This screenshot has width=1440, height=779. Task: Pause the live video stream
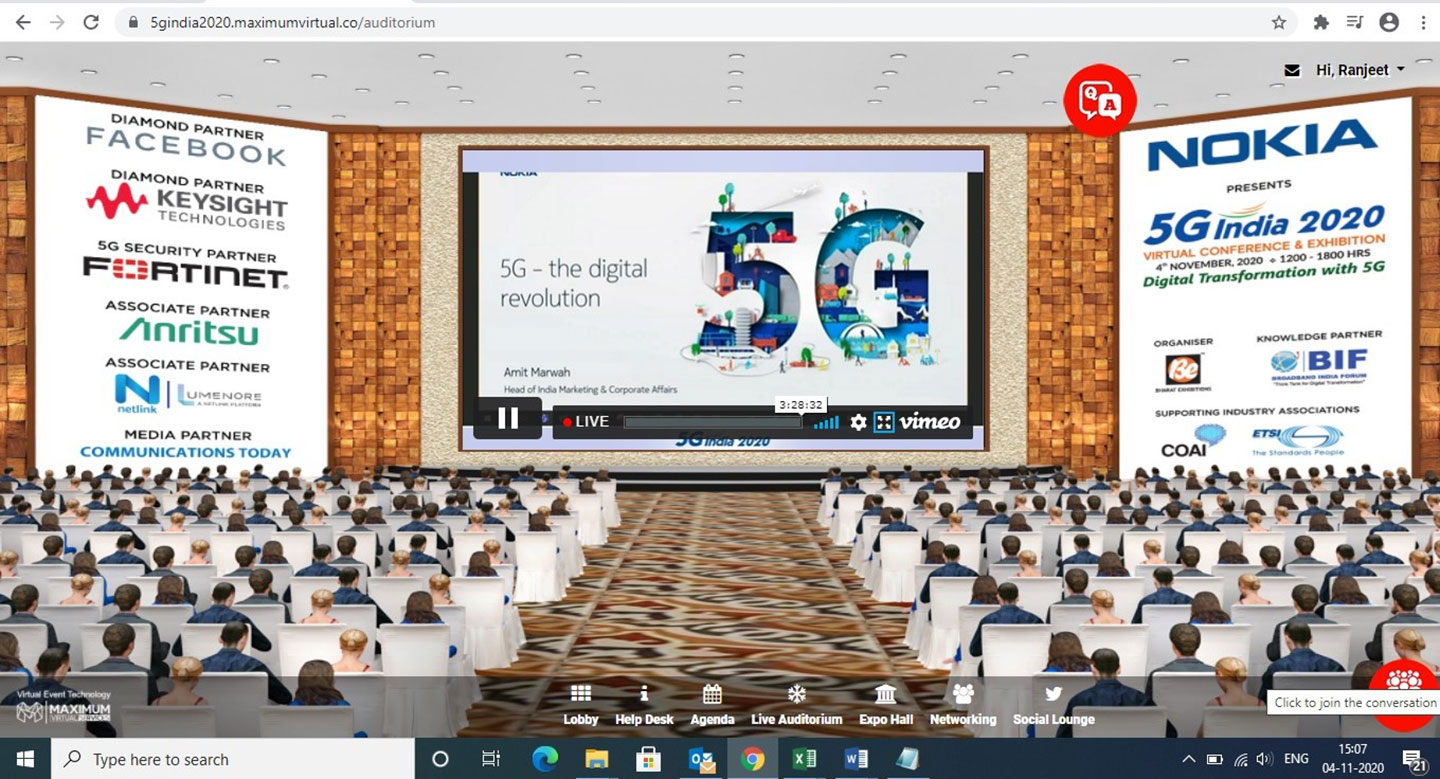tap(508, 418)
